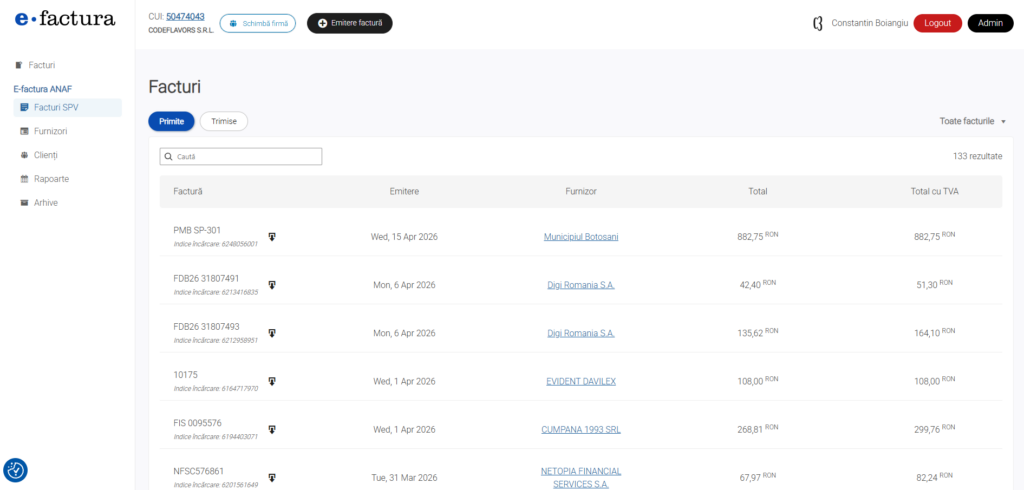
Task: Click the download icon beside PMB SP-301
Action: click(272, 237)
